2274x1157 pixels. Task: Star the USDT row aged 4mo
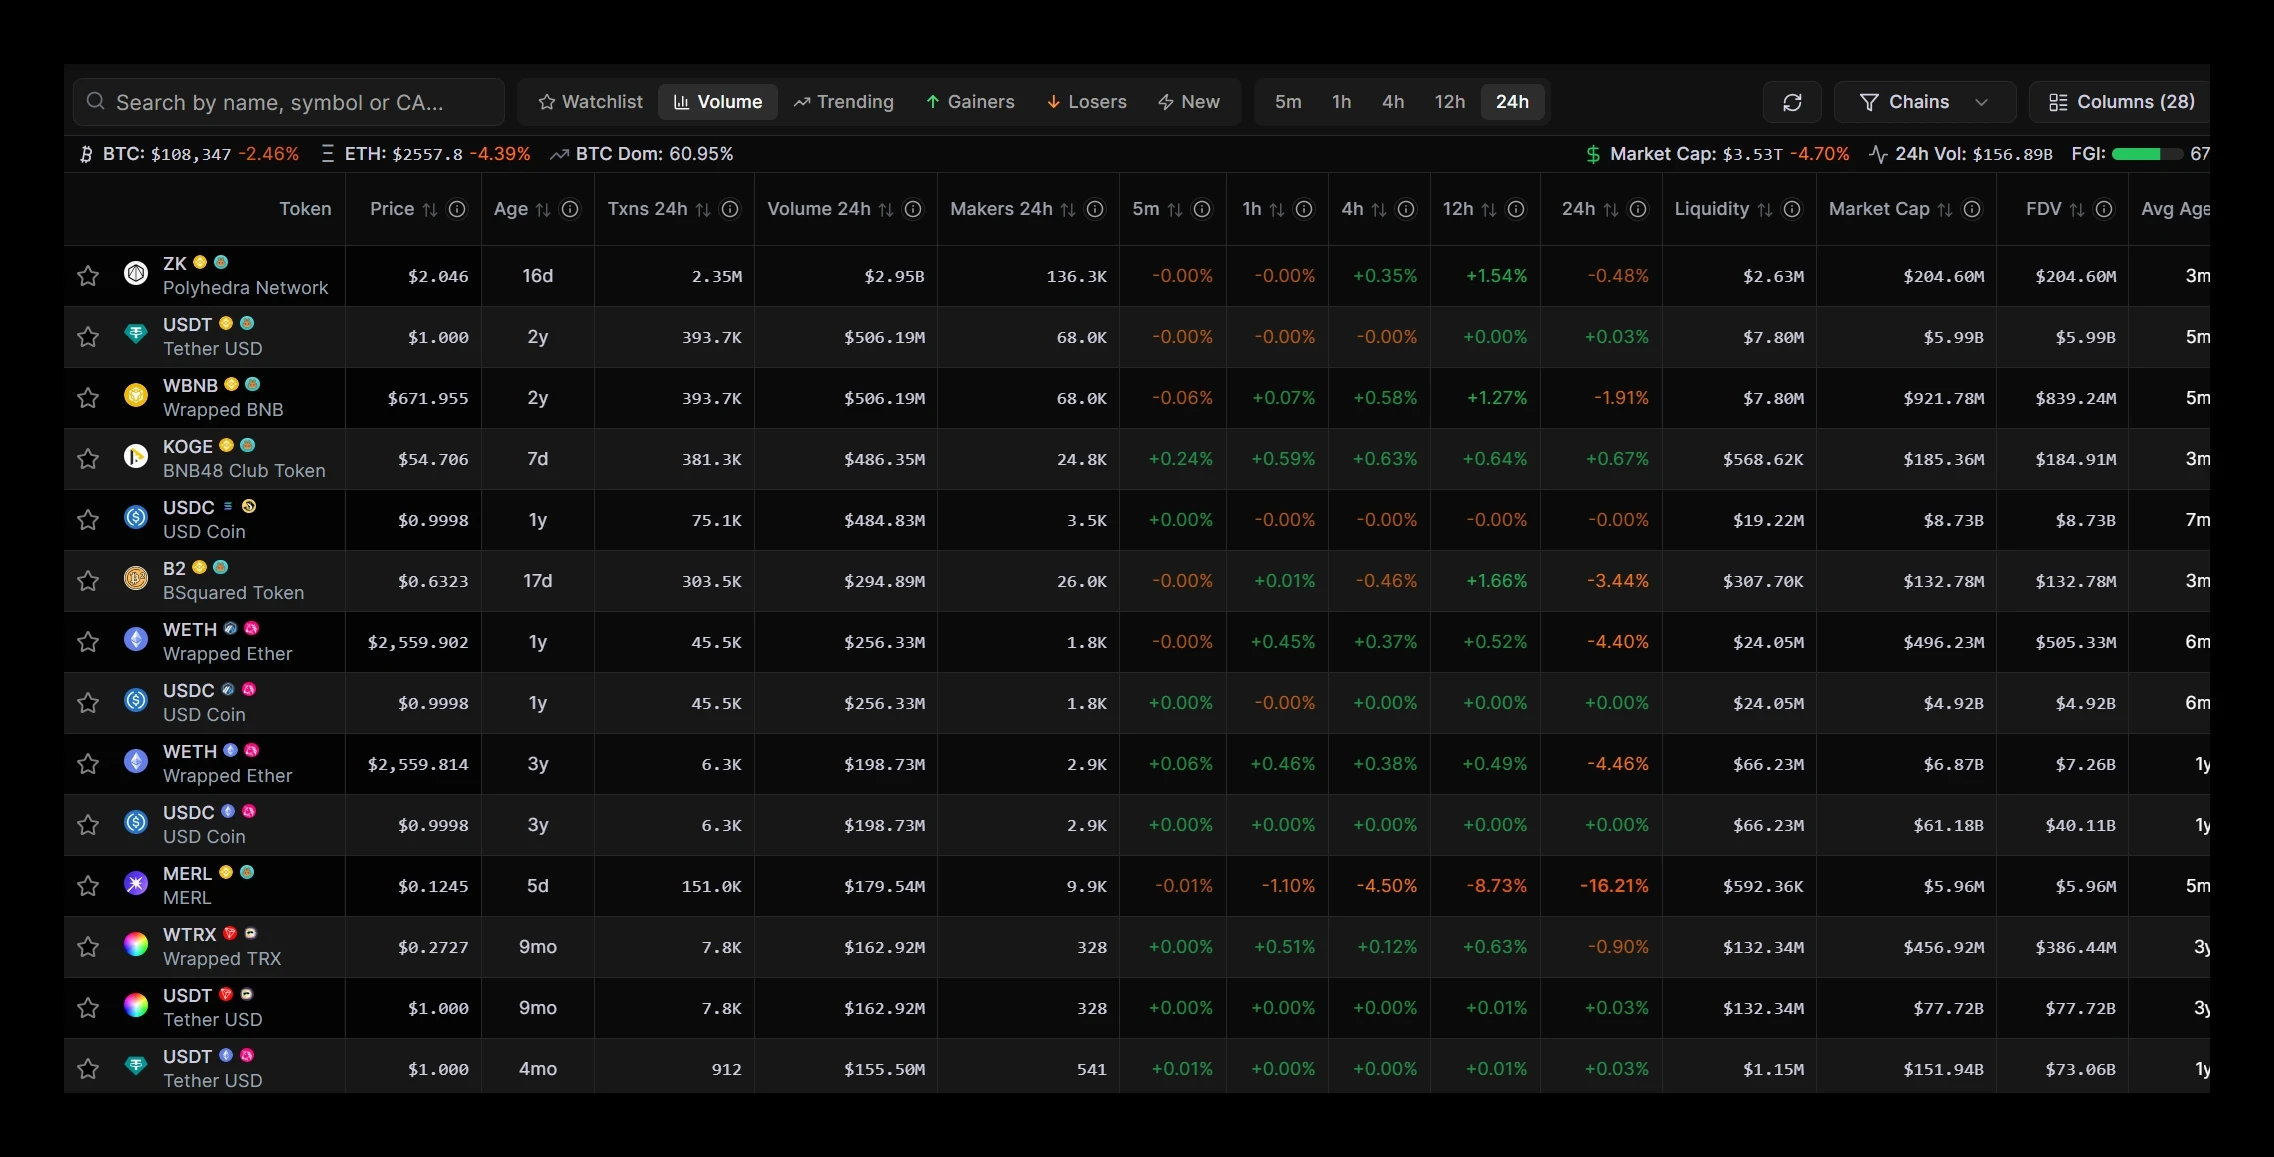[x=88, y=1069]
